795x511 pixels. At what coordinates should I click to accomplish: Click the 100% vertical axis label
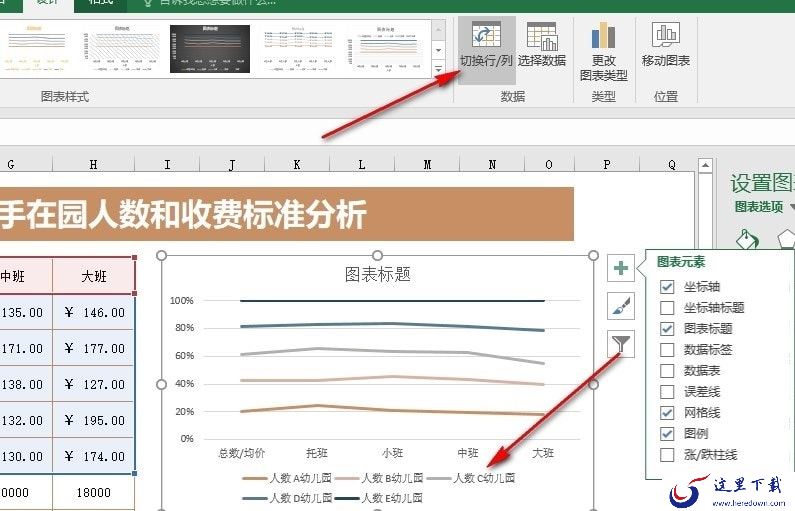(x=182, y=301)
